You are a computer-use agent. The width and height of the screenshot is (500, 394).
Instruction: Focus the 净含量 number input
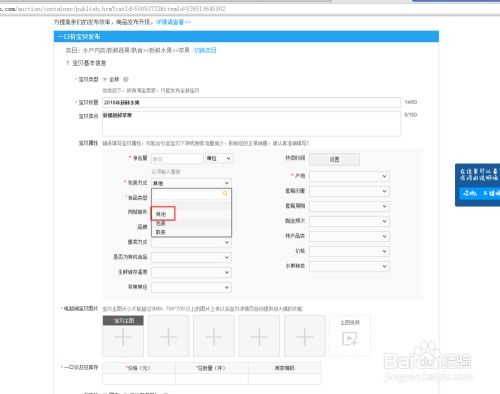pyautogui.click(x=177, y=159)
